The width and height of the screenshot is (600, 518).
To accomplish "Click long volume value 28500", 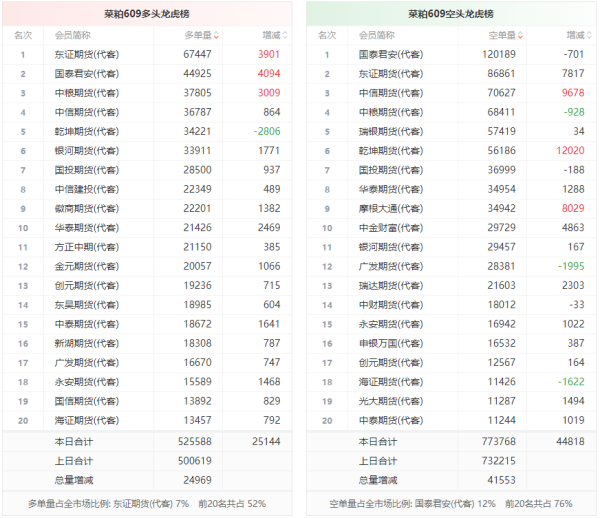I will (x=197, y=170).
